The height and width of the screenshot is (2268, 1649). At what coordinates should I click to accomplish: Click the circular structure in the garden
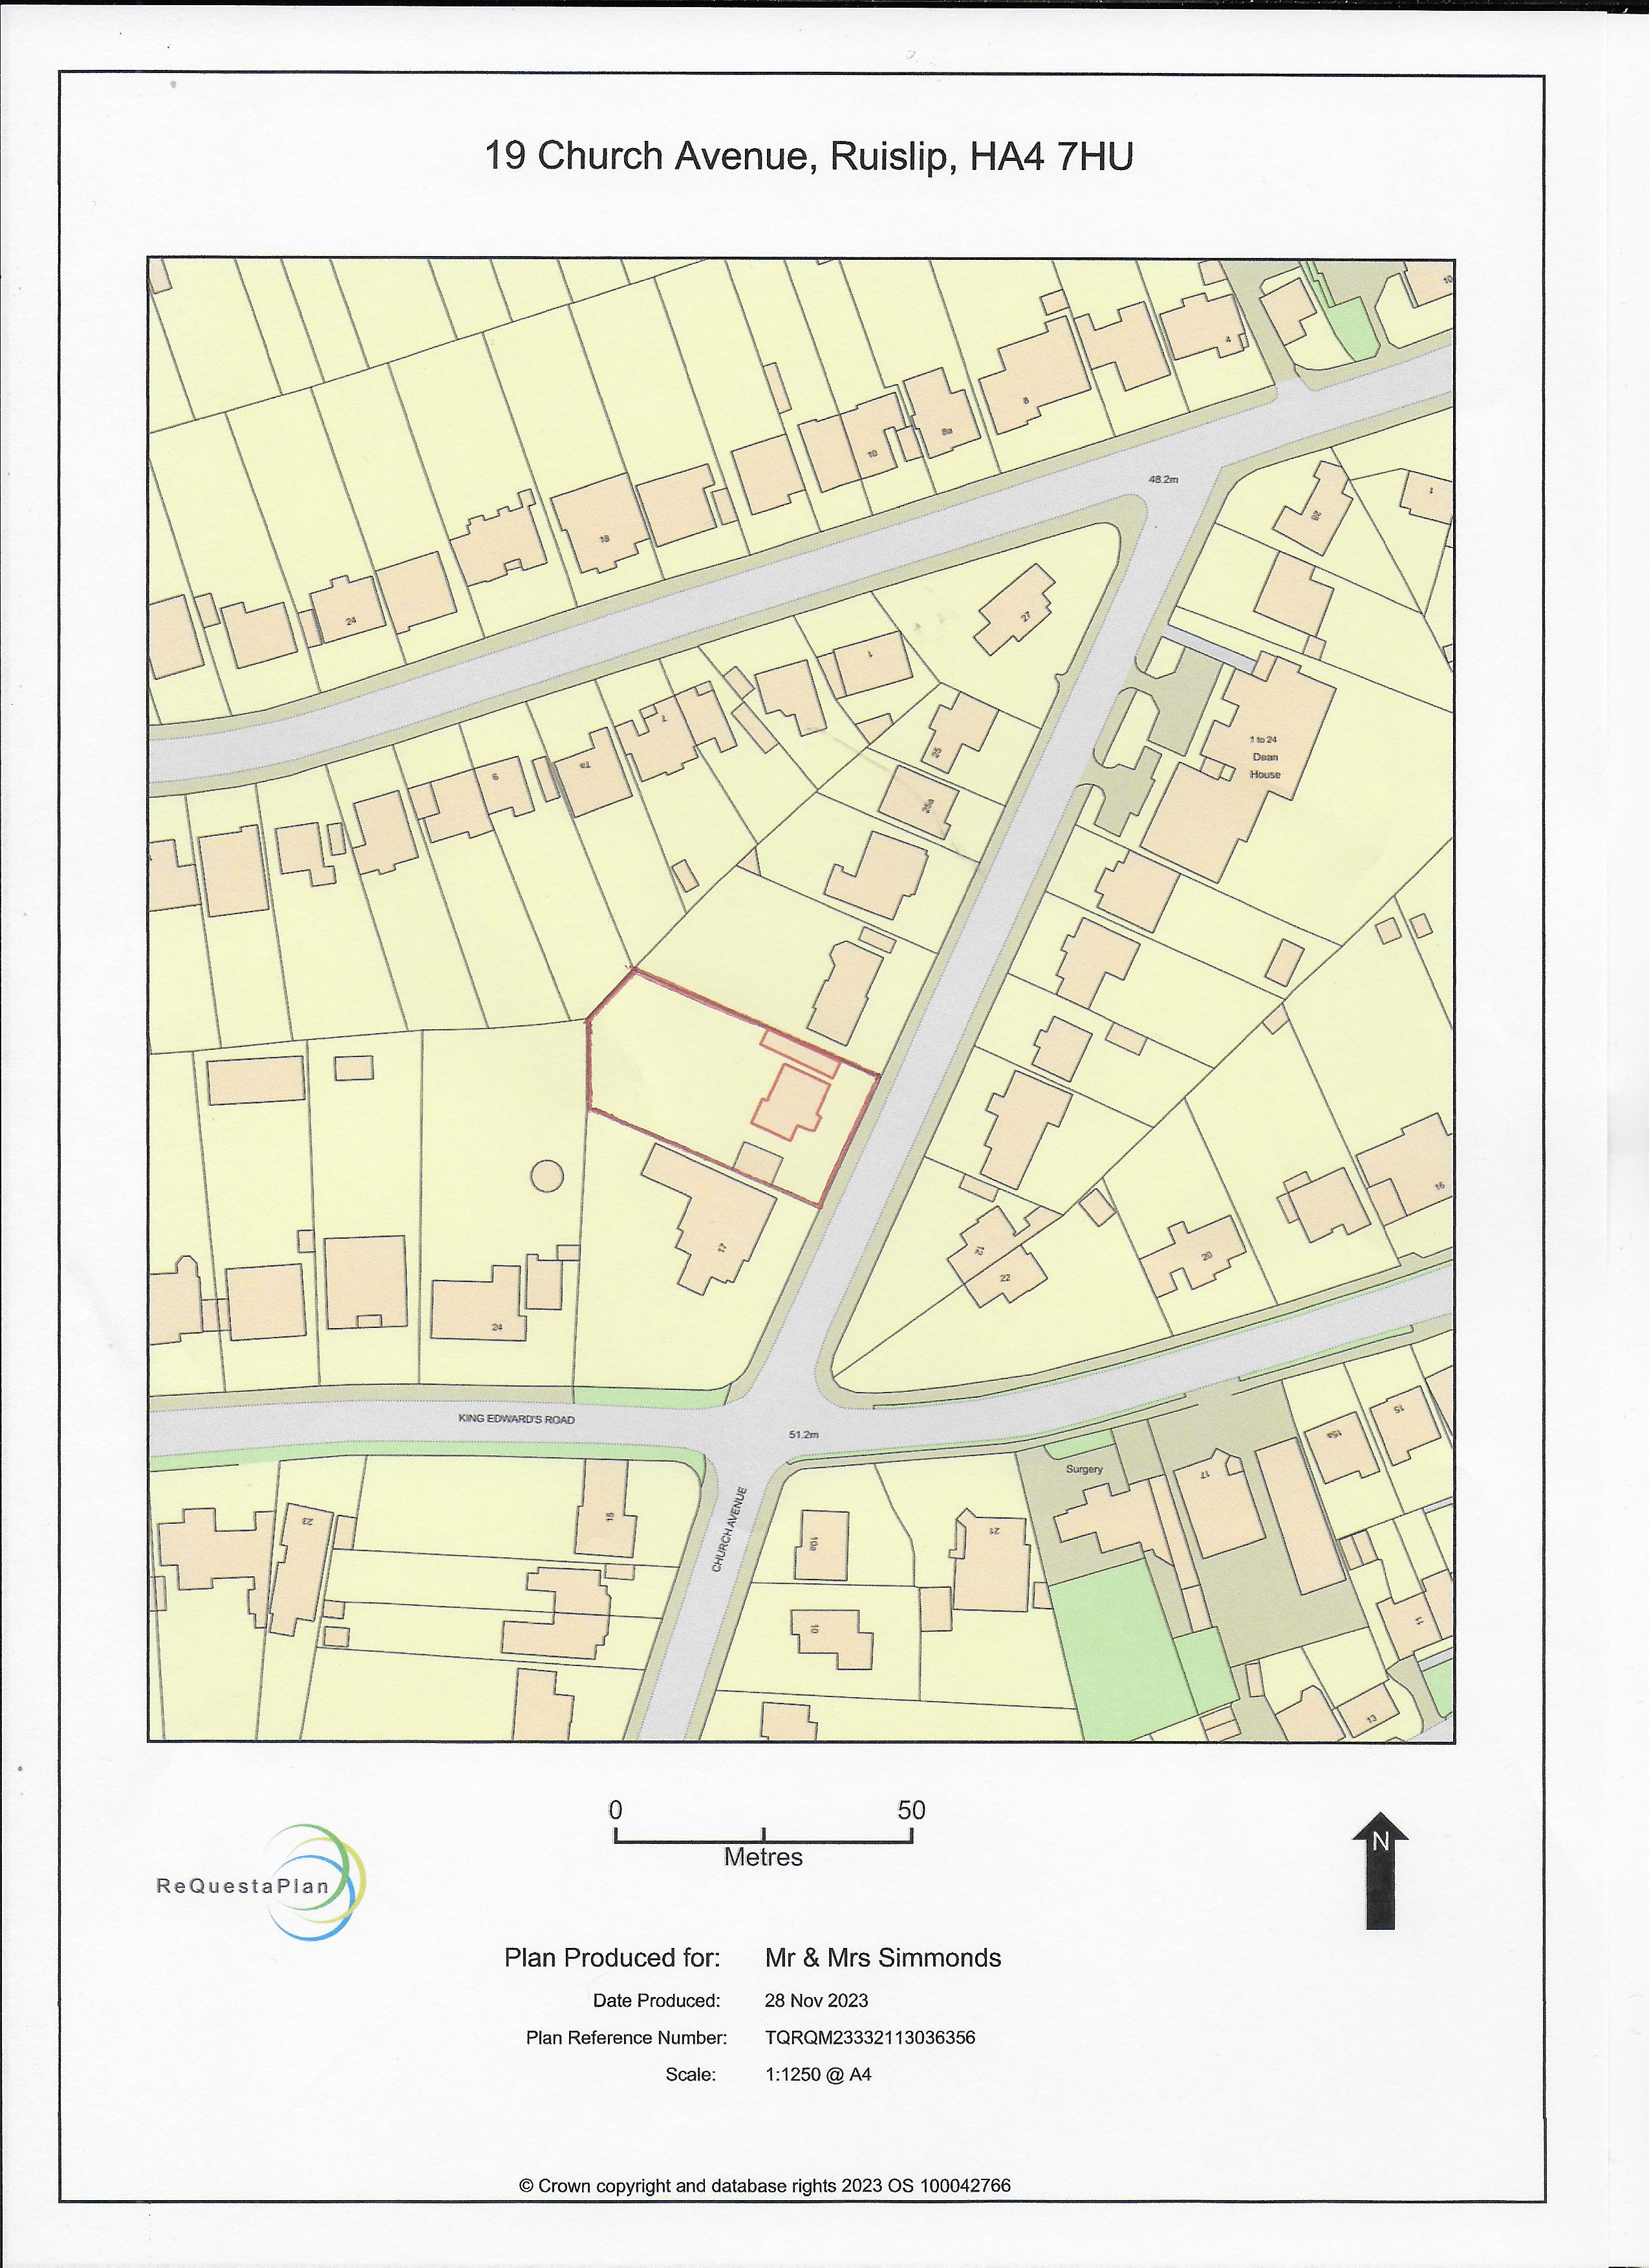(547, 1175)
